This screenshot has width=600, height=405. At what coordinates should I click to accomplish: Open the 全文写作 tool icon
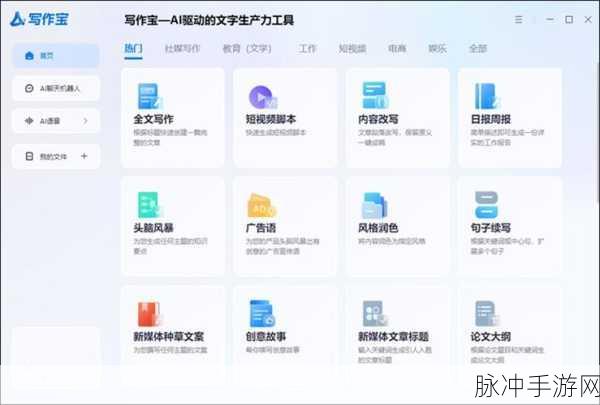pos(150,96)
